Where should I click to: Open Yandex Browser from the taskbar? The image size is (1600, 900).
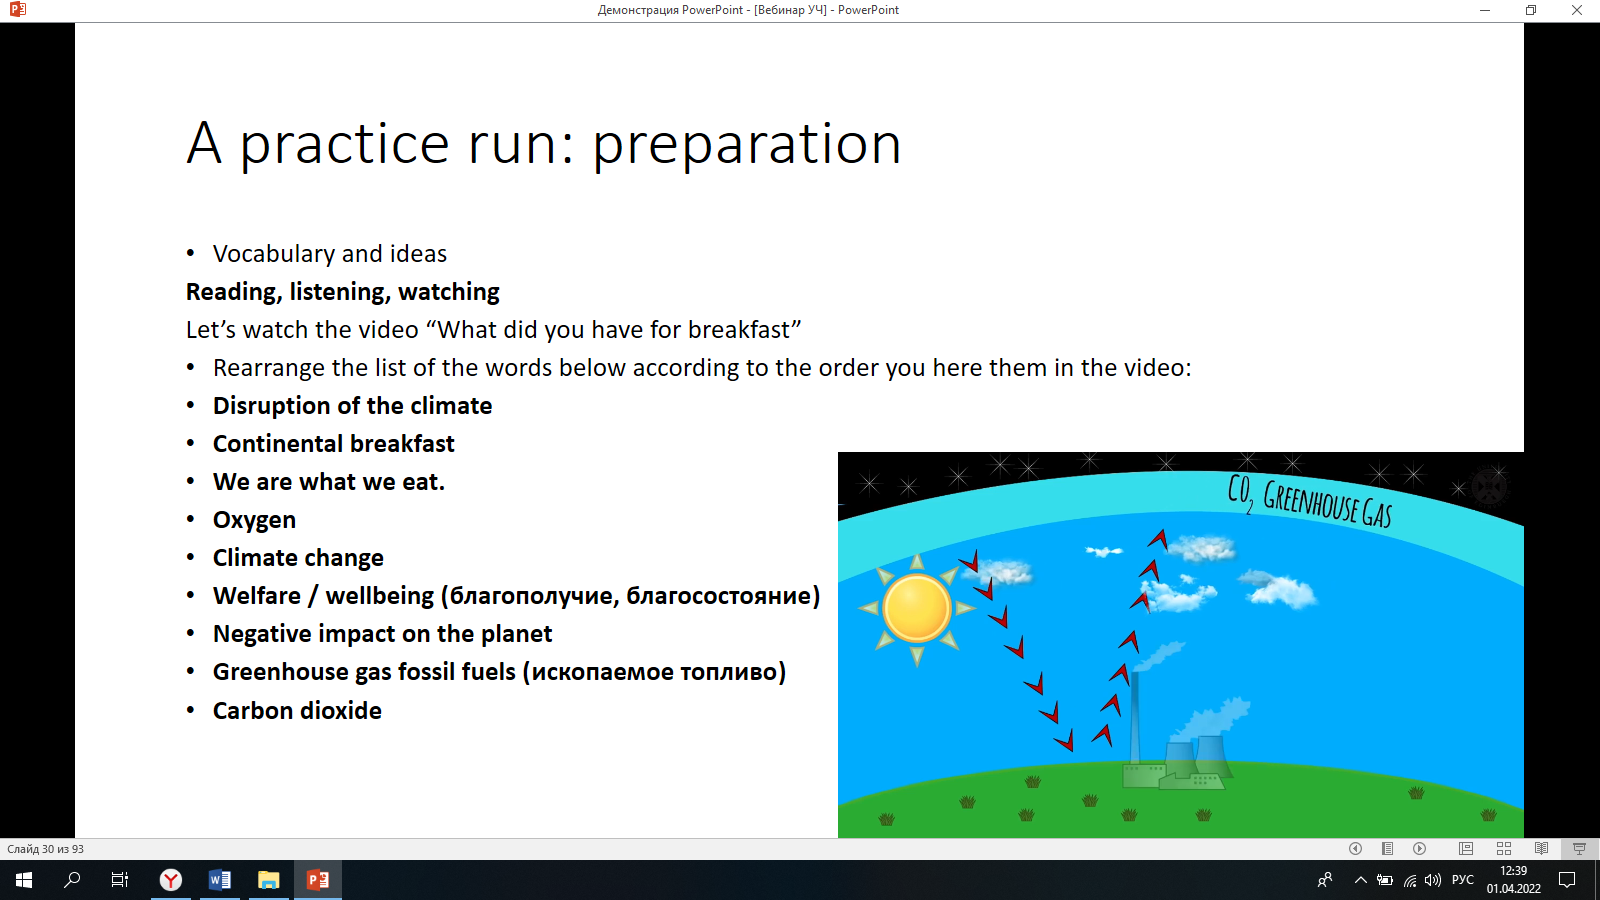pos(171,880)
